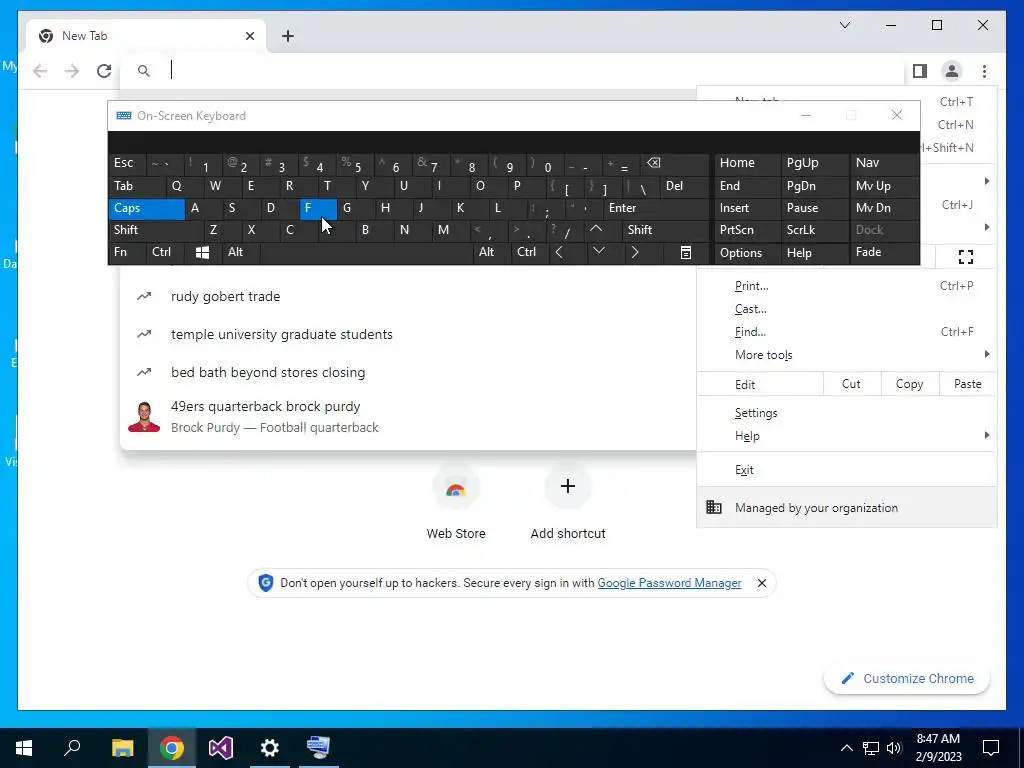Image resolution: width=1024 pixels, height=768 pixels.
Task: Toggle the right Shift key on keyboard
Action: (x=665, y=230)
